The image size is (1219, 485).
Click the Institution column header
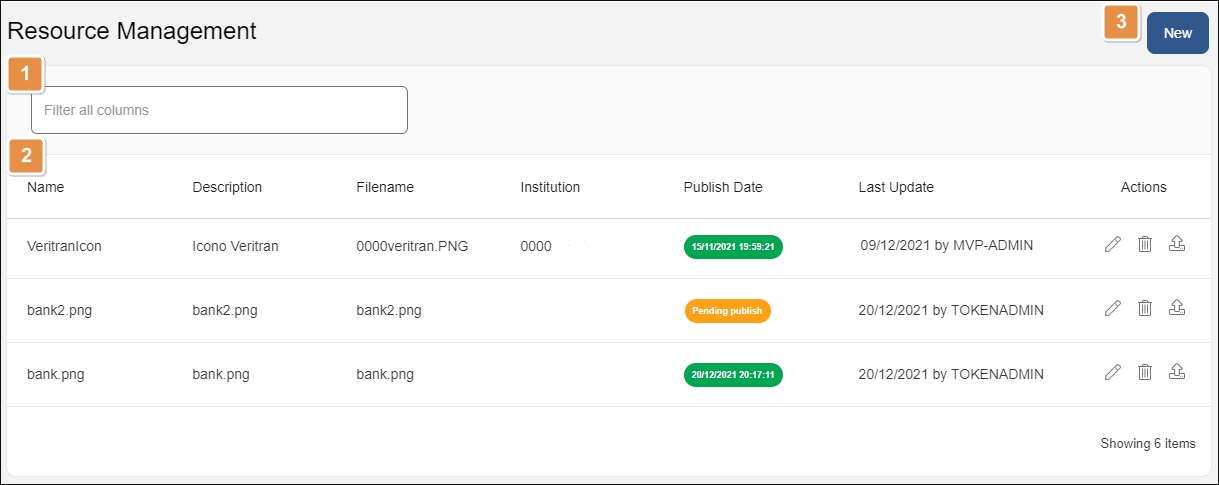click(x=550, y=187)
